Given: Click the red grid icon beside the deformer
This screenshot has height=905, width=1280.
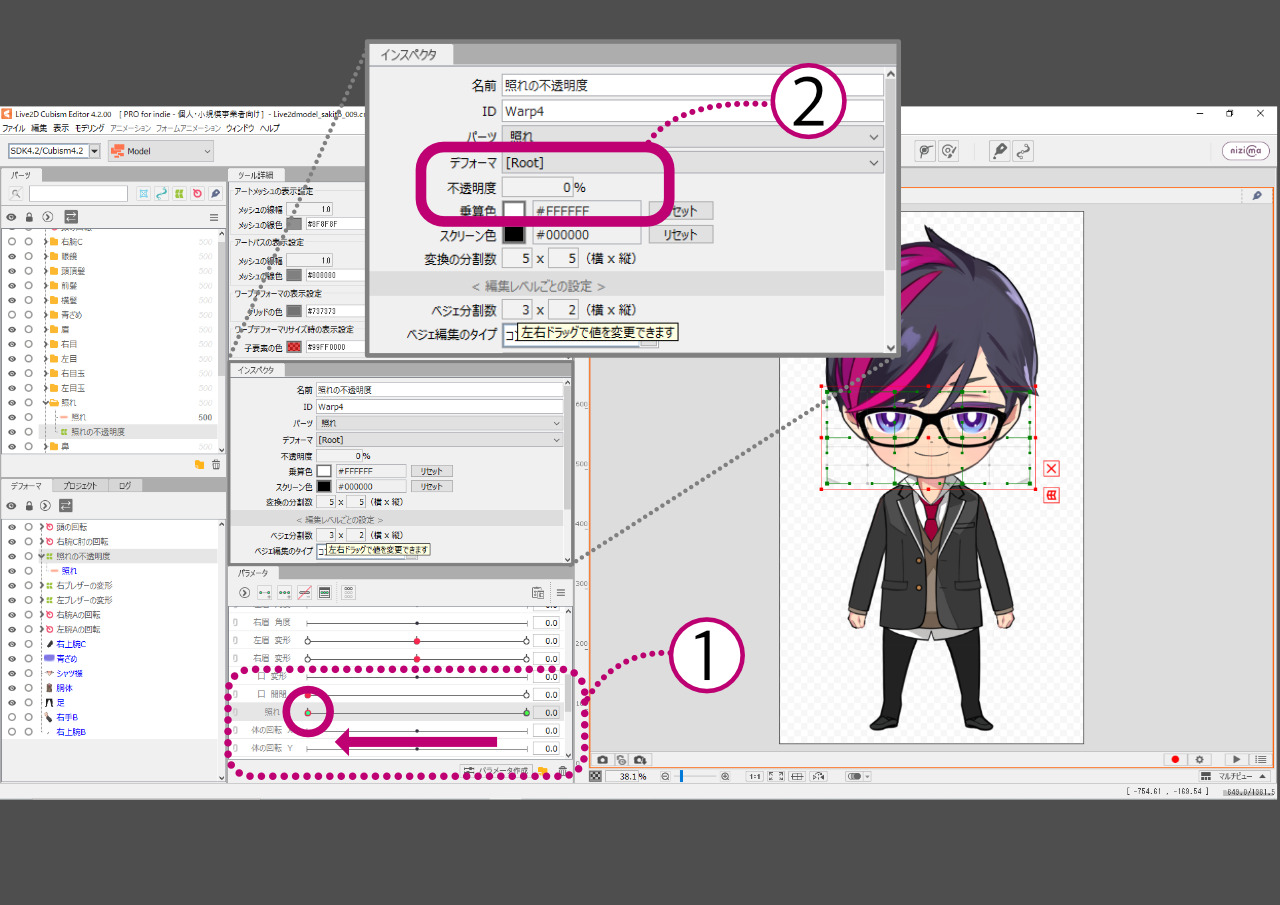Looking at the screenshot, I should [1051, 495].
